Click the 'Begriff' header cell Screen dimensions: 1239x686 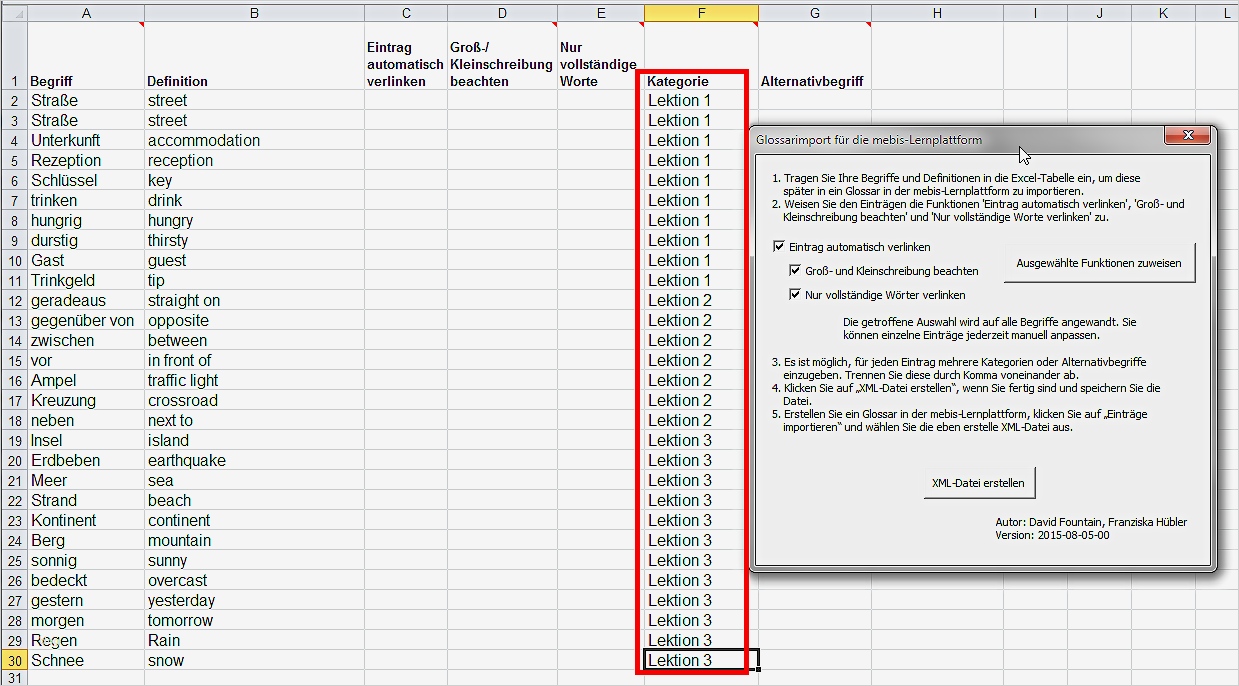click(x=86, y=56)
